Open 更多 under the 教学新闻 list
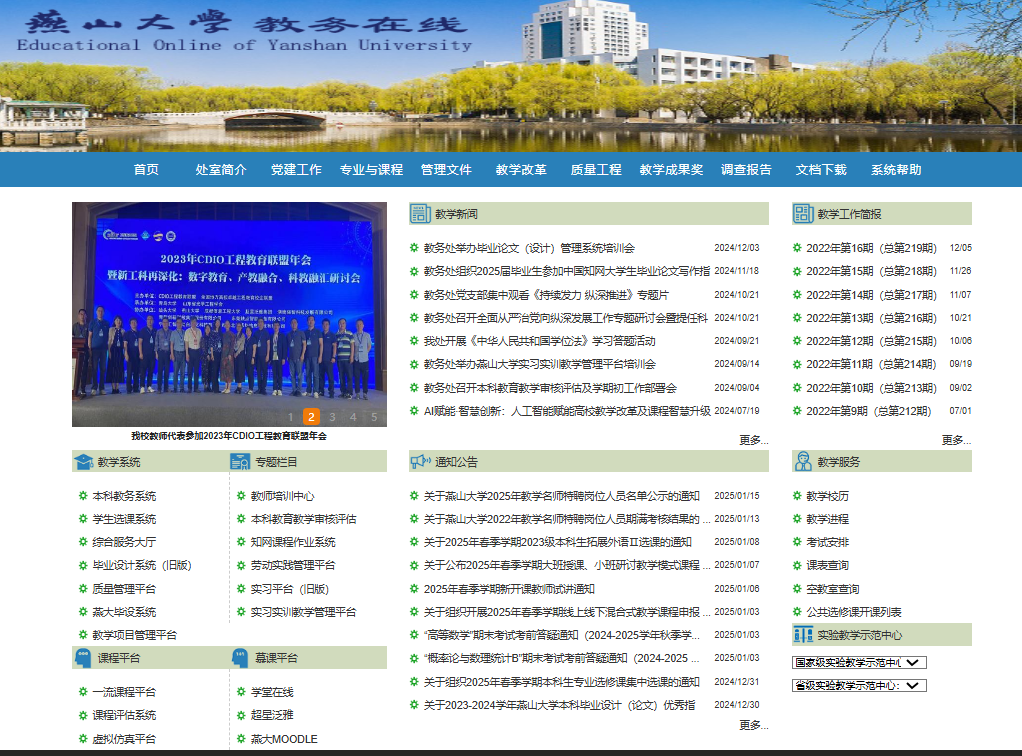This screenshot has width=1022, height=756. (753, 440)
